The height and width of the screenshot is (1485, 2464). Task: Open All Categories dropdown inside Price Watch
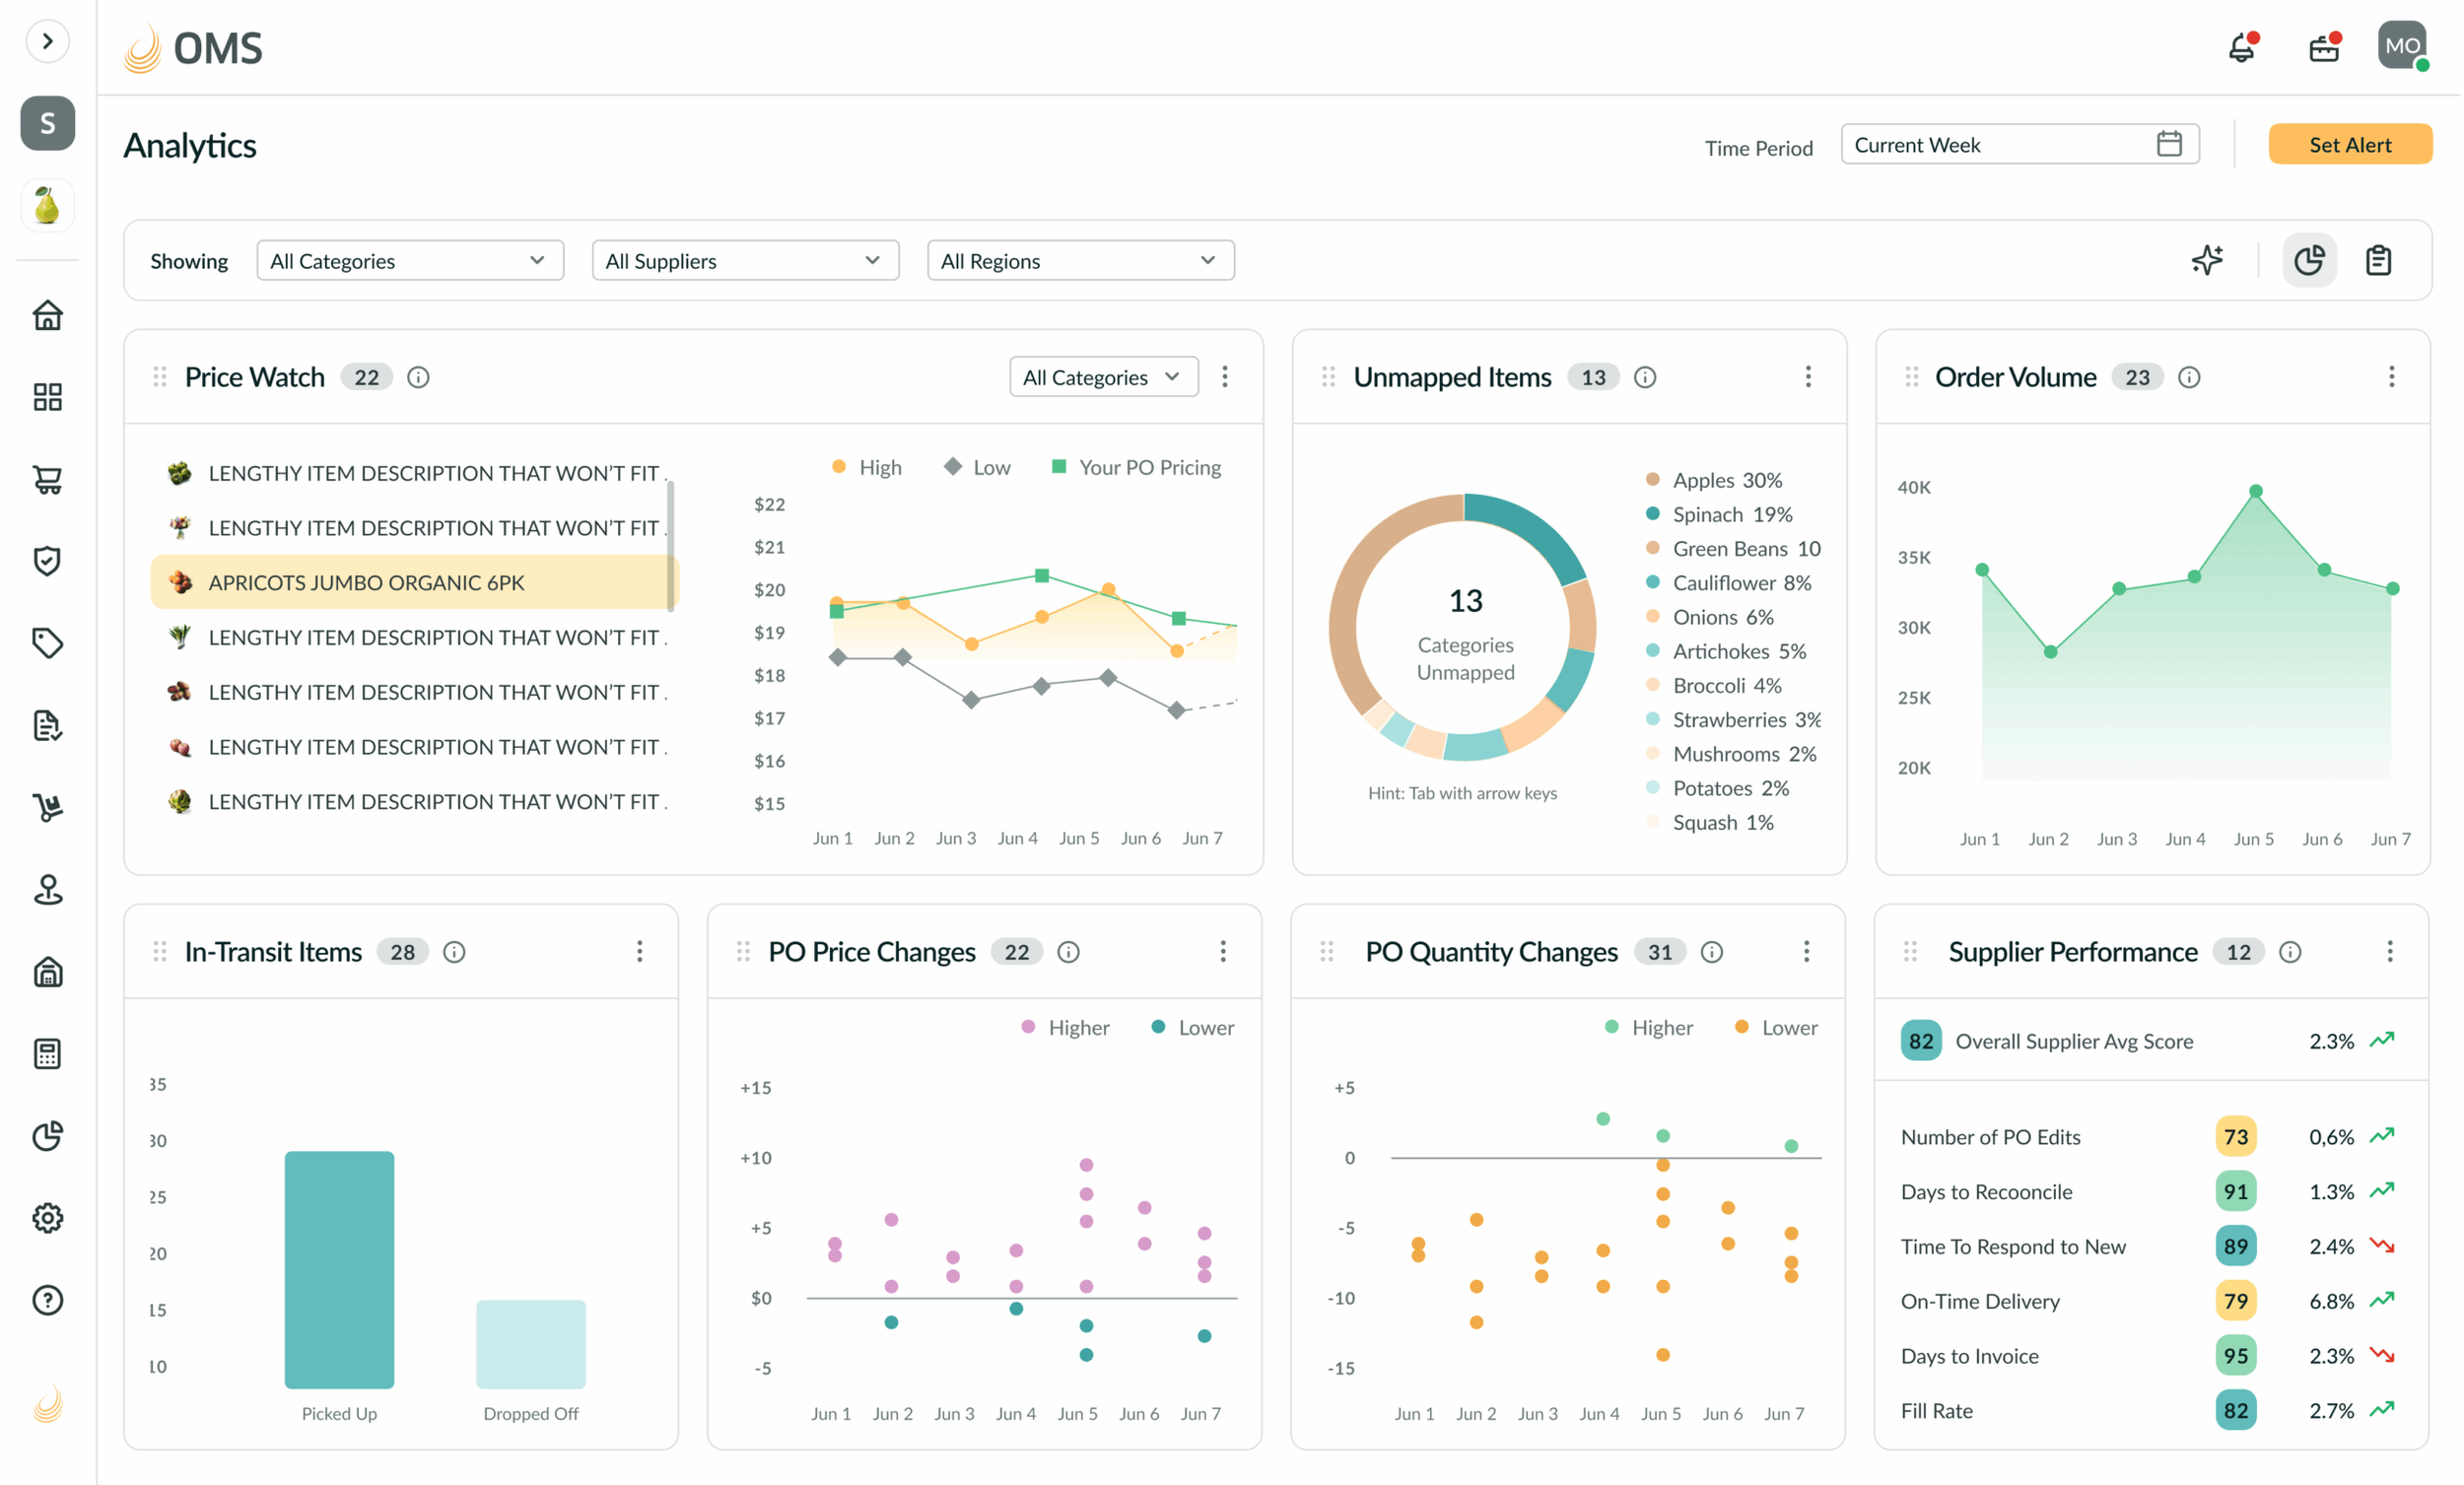[x=1103, y=377]
